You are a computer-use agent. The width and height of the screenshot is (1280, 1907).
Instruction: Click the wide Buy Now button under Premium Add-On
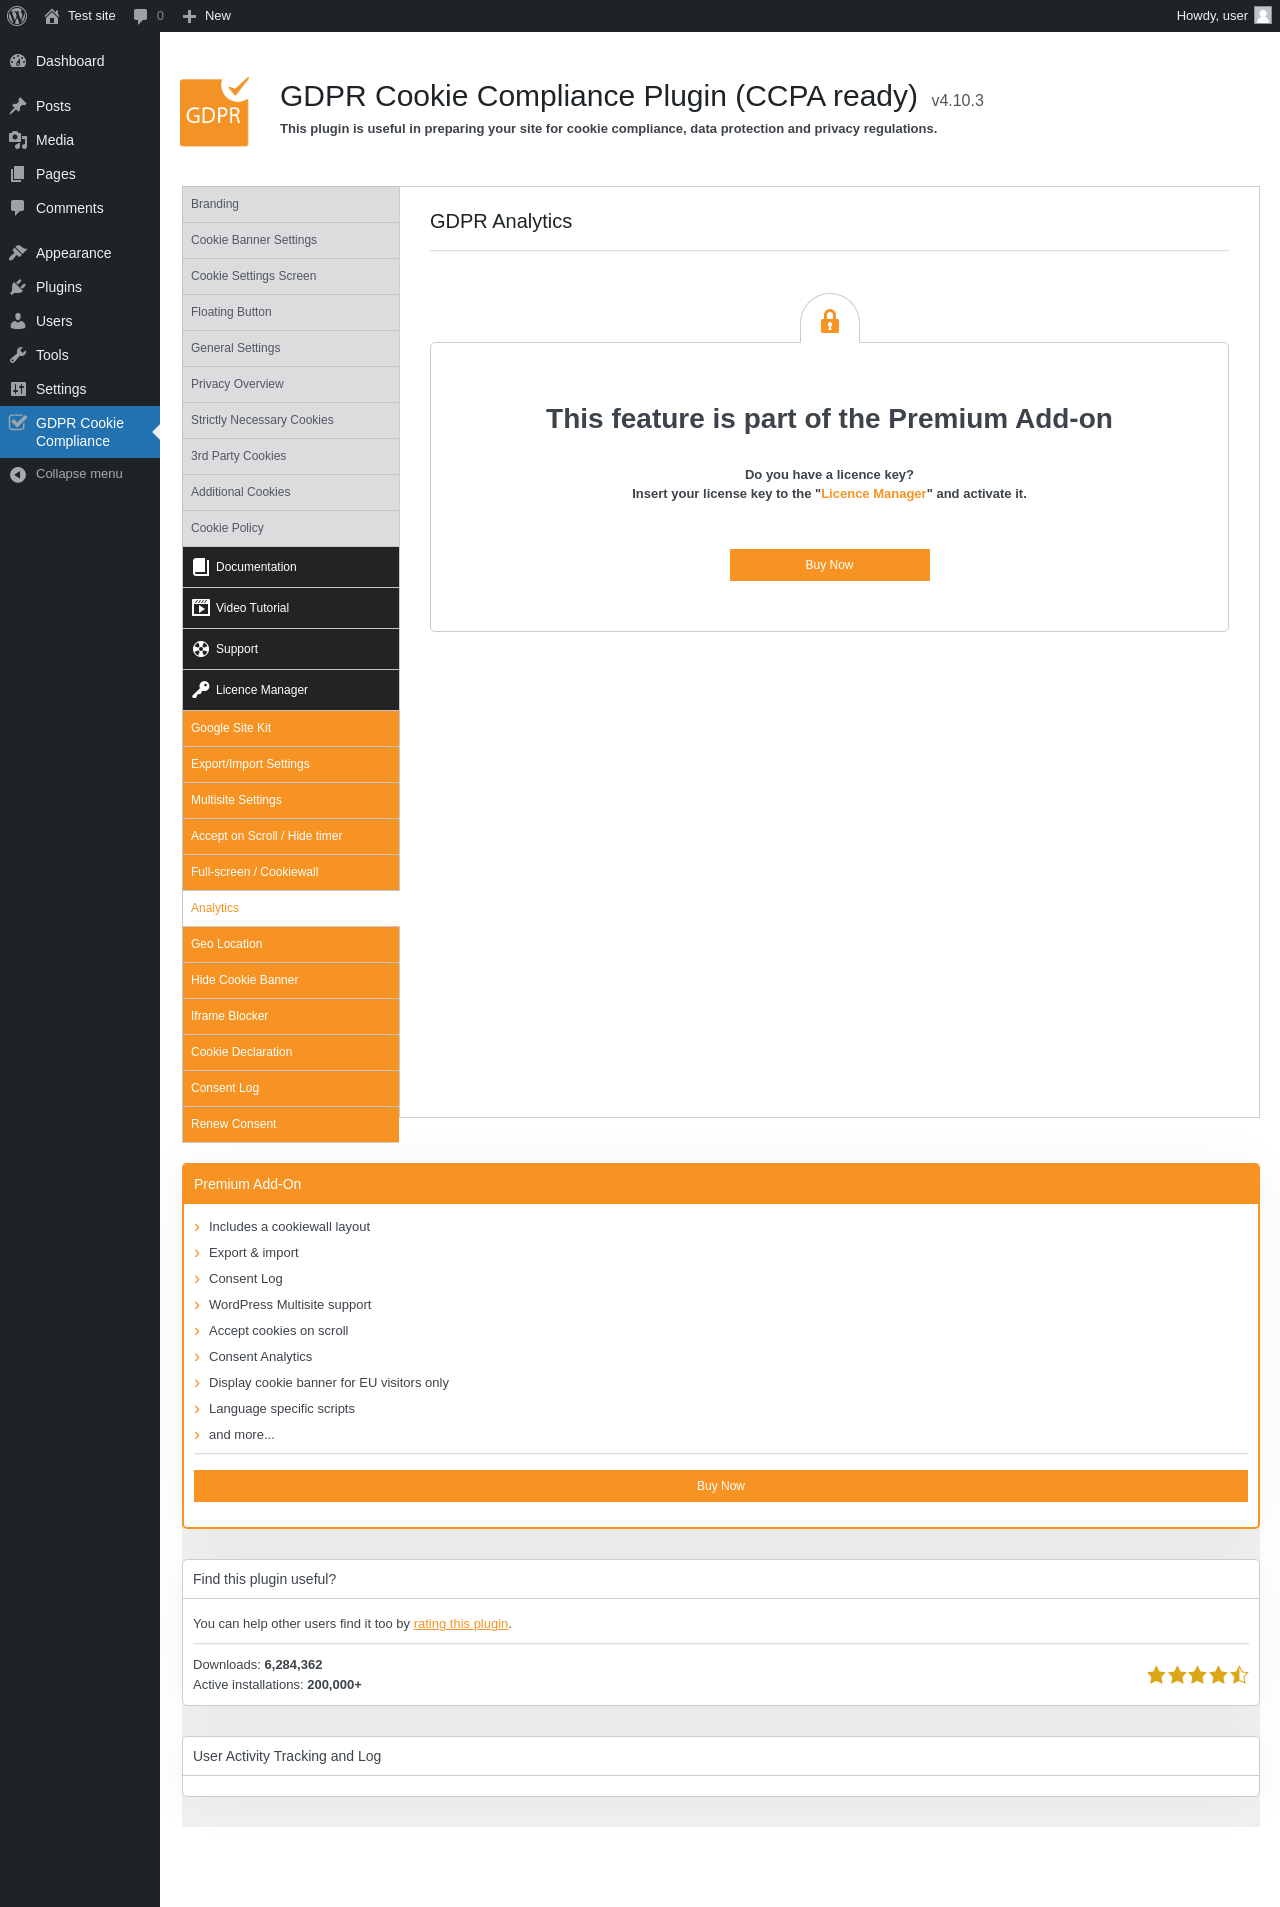(721, 1486)
